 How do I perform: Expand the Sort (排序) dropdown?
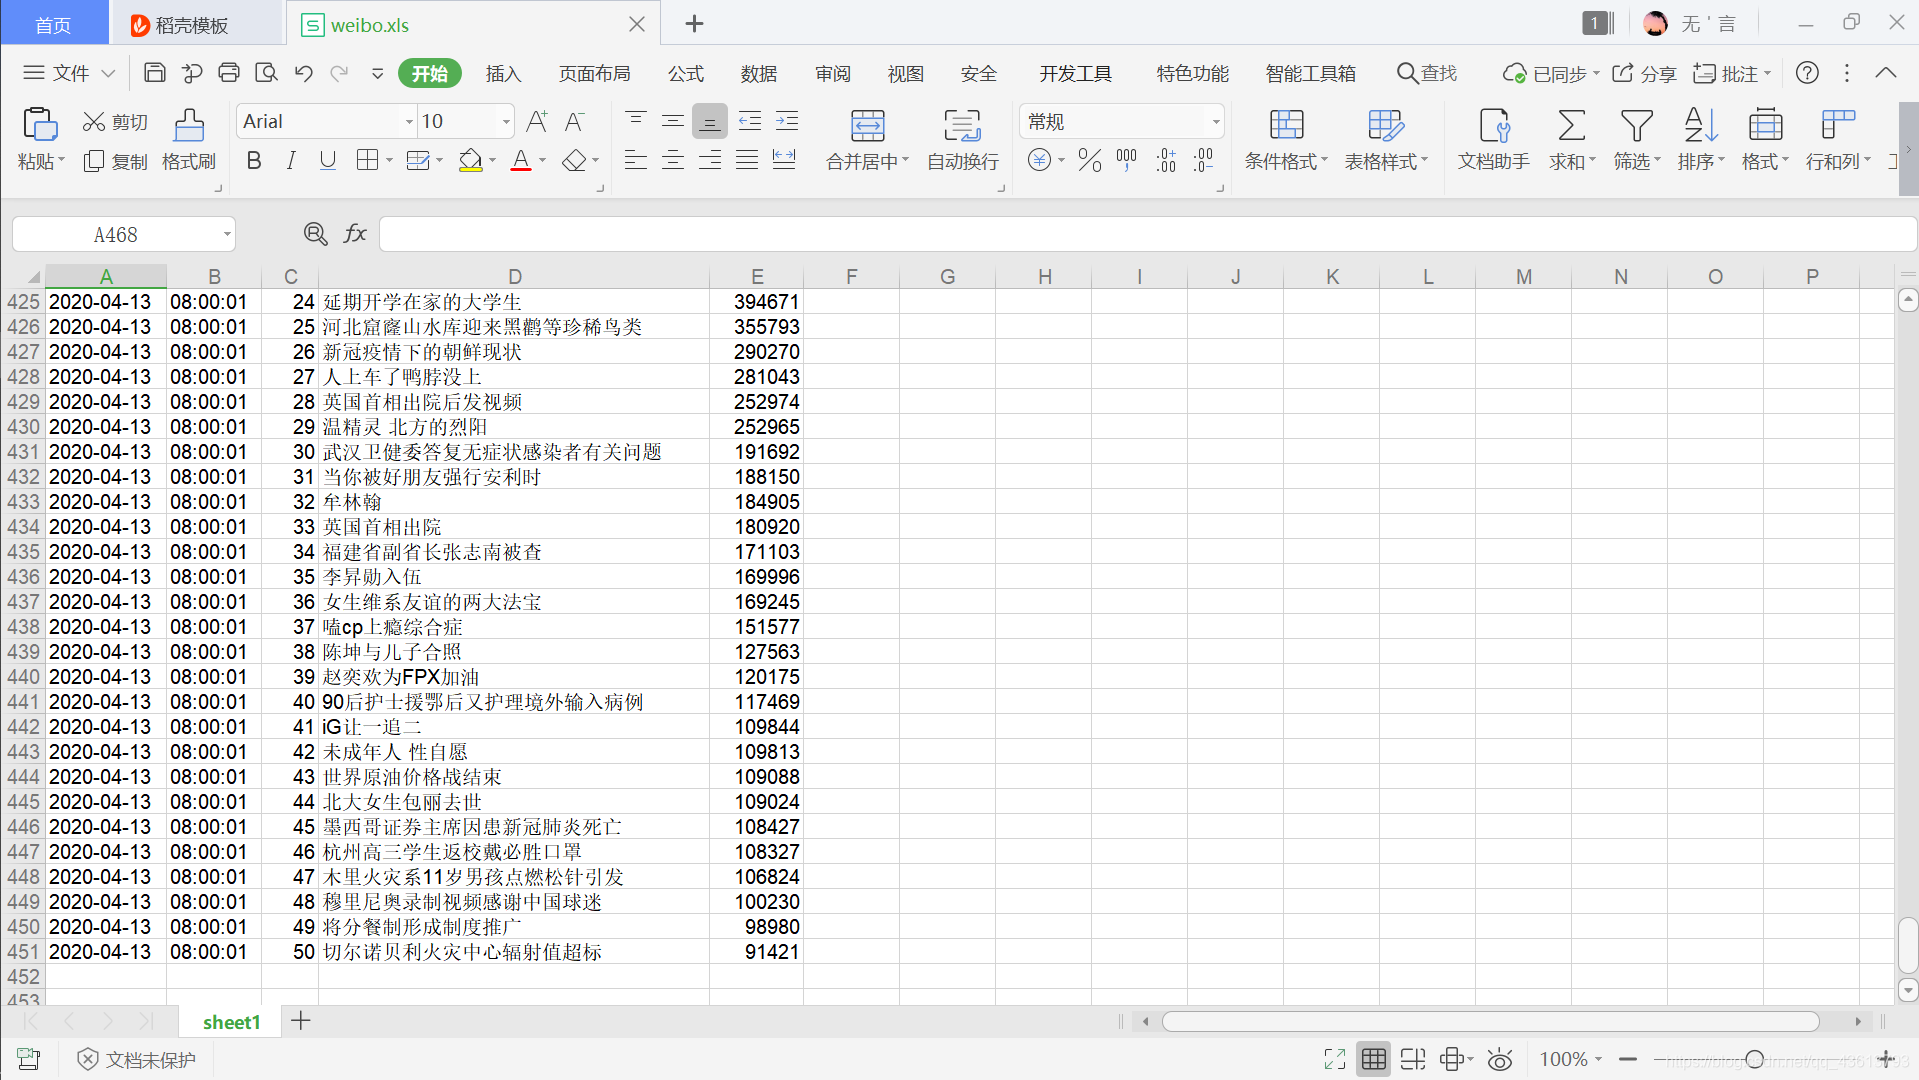pos(1721,161)
